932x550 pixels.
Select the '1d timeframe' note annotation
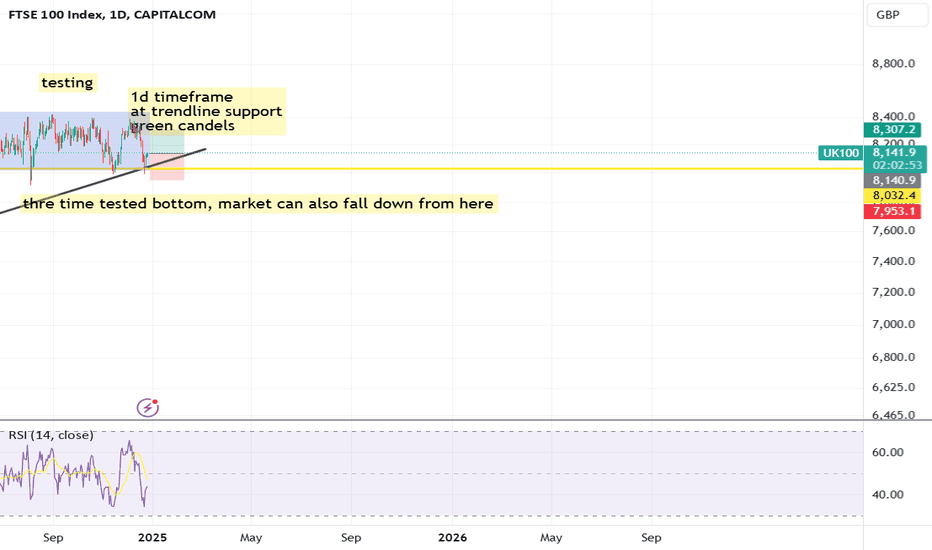[x=207, y=111]
